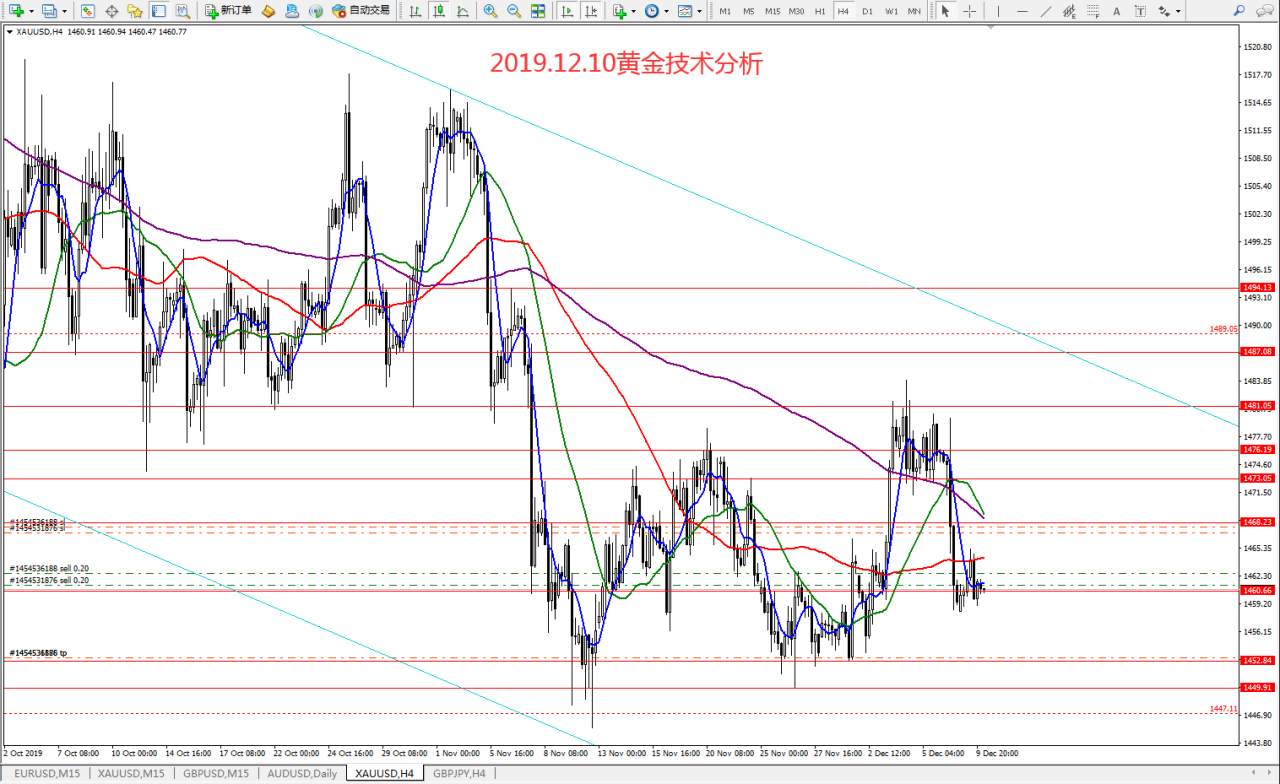This screenshot has height=784, width=1280.
Task: Switch to candlestick chart view
Action: (x=439, y=10)
